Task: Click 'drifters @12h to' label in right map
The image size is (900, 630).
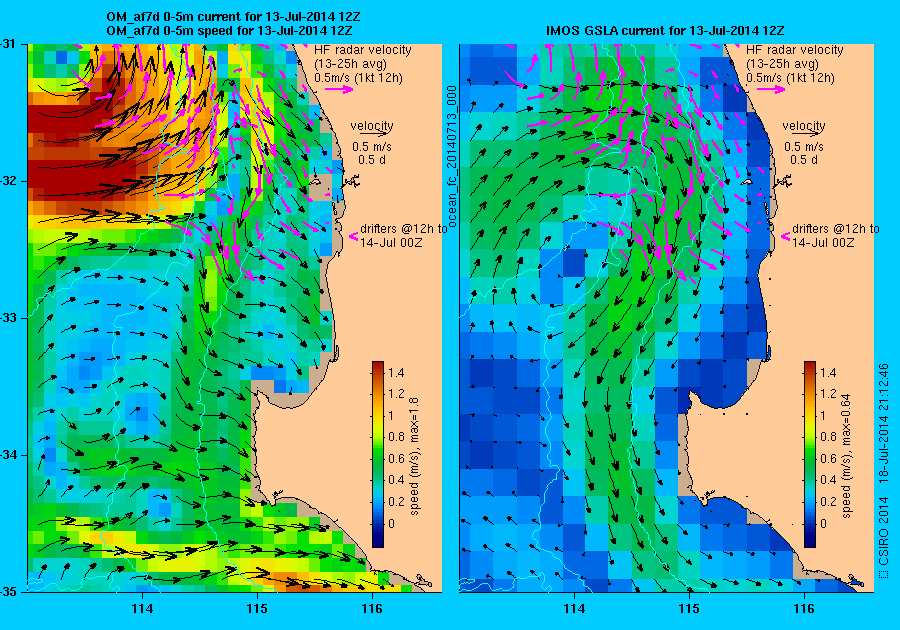Action: [836, 228]
